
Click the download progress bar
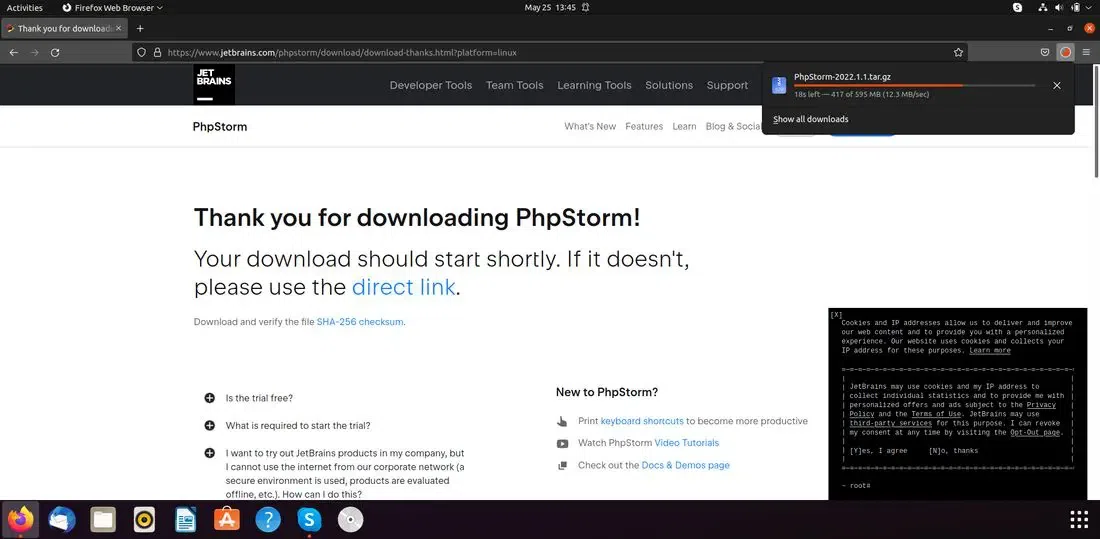[x=914, y=86]
